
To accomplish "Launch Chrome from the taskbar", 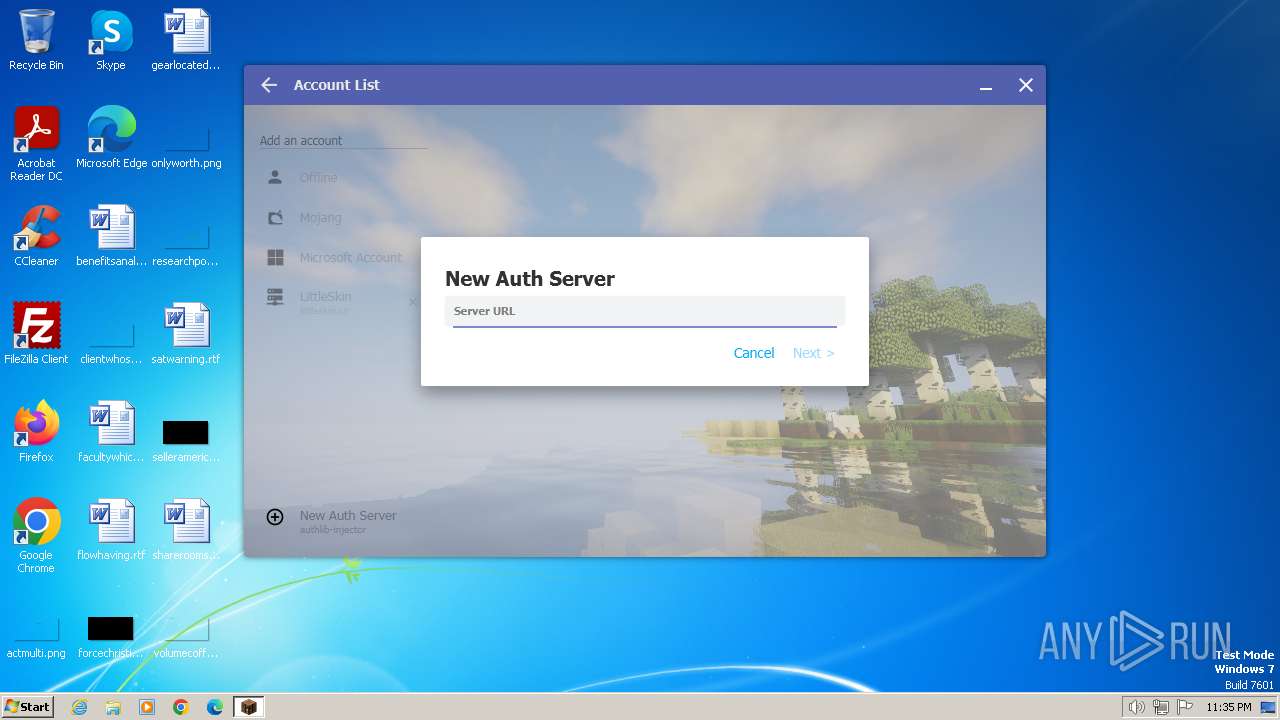I will pyautogui.click(x=181, y=707).
